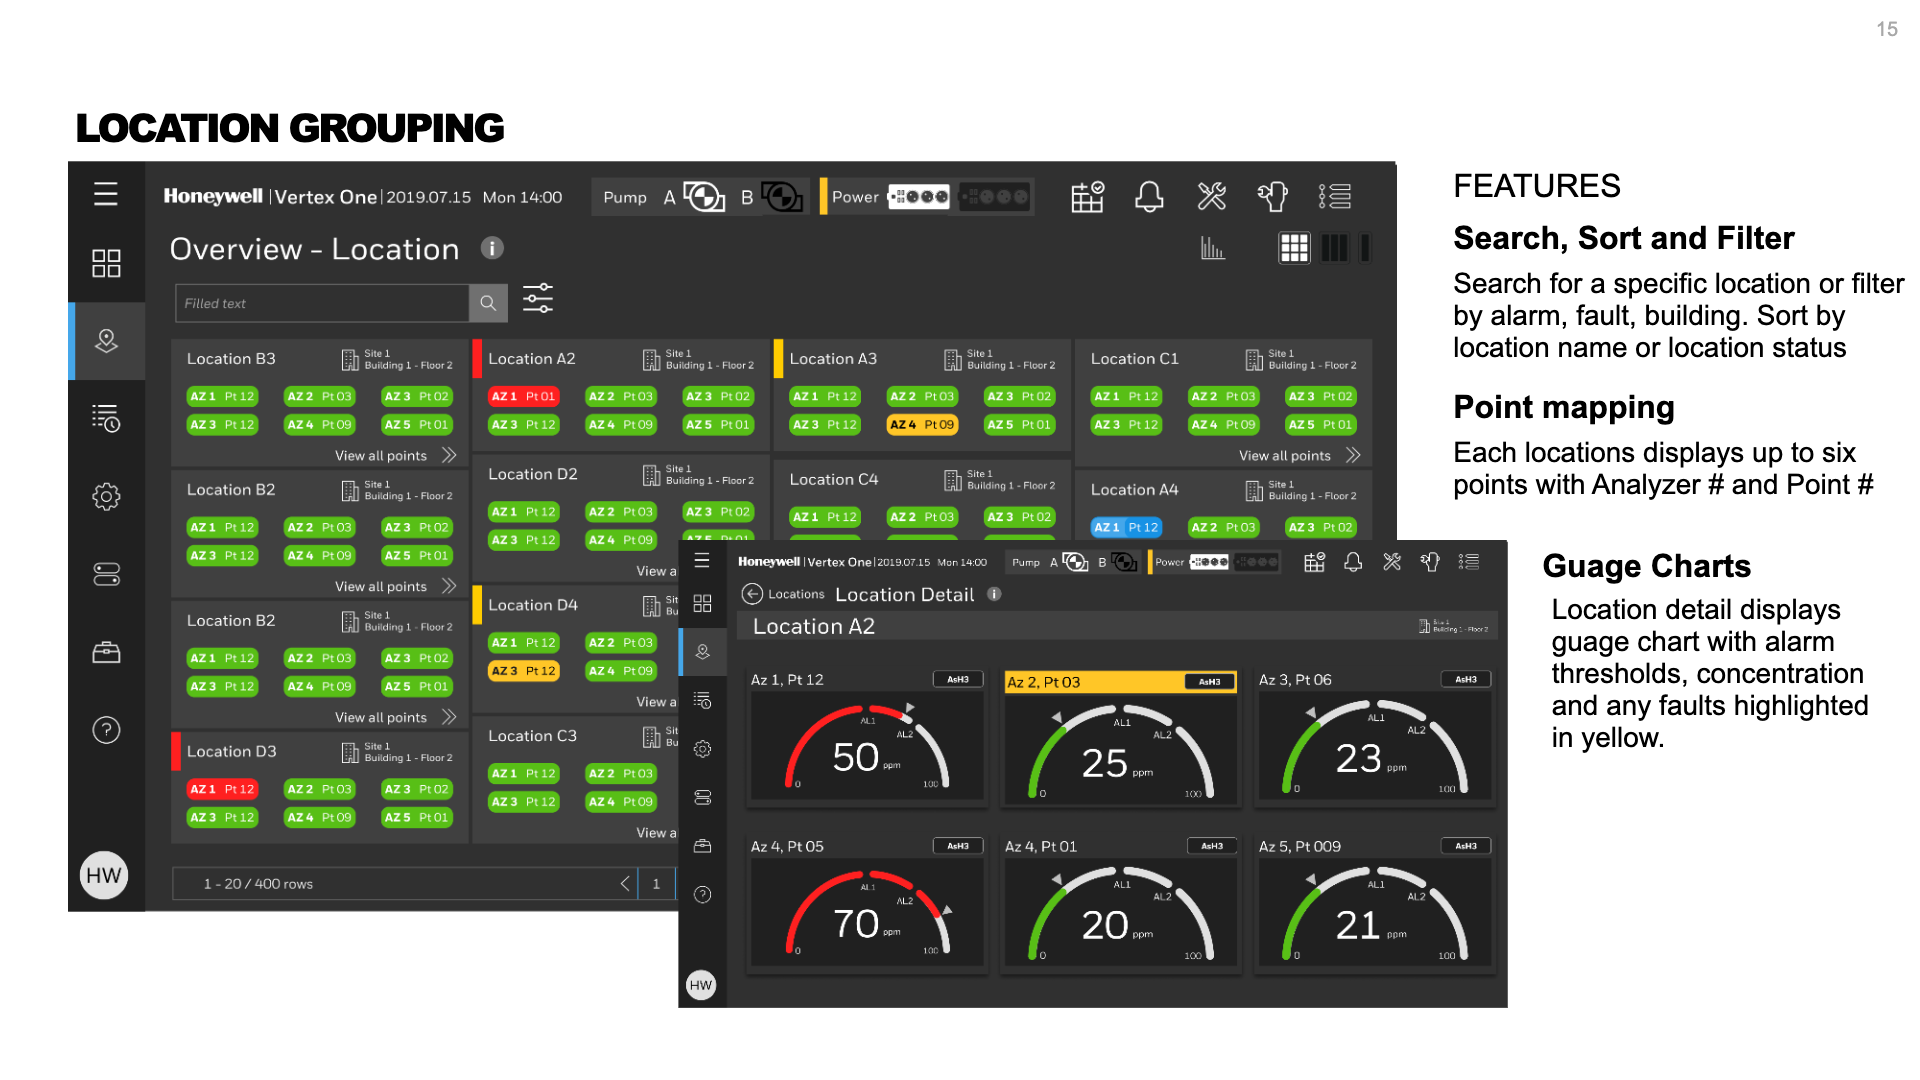Image resolution: width=1920 pixels, height=1080 pixels.
Task: Open the hamburger menu in Overview screen
Action: tap(106, 194)
